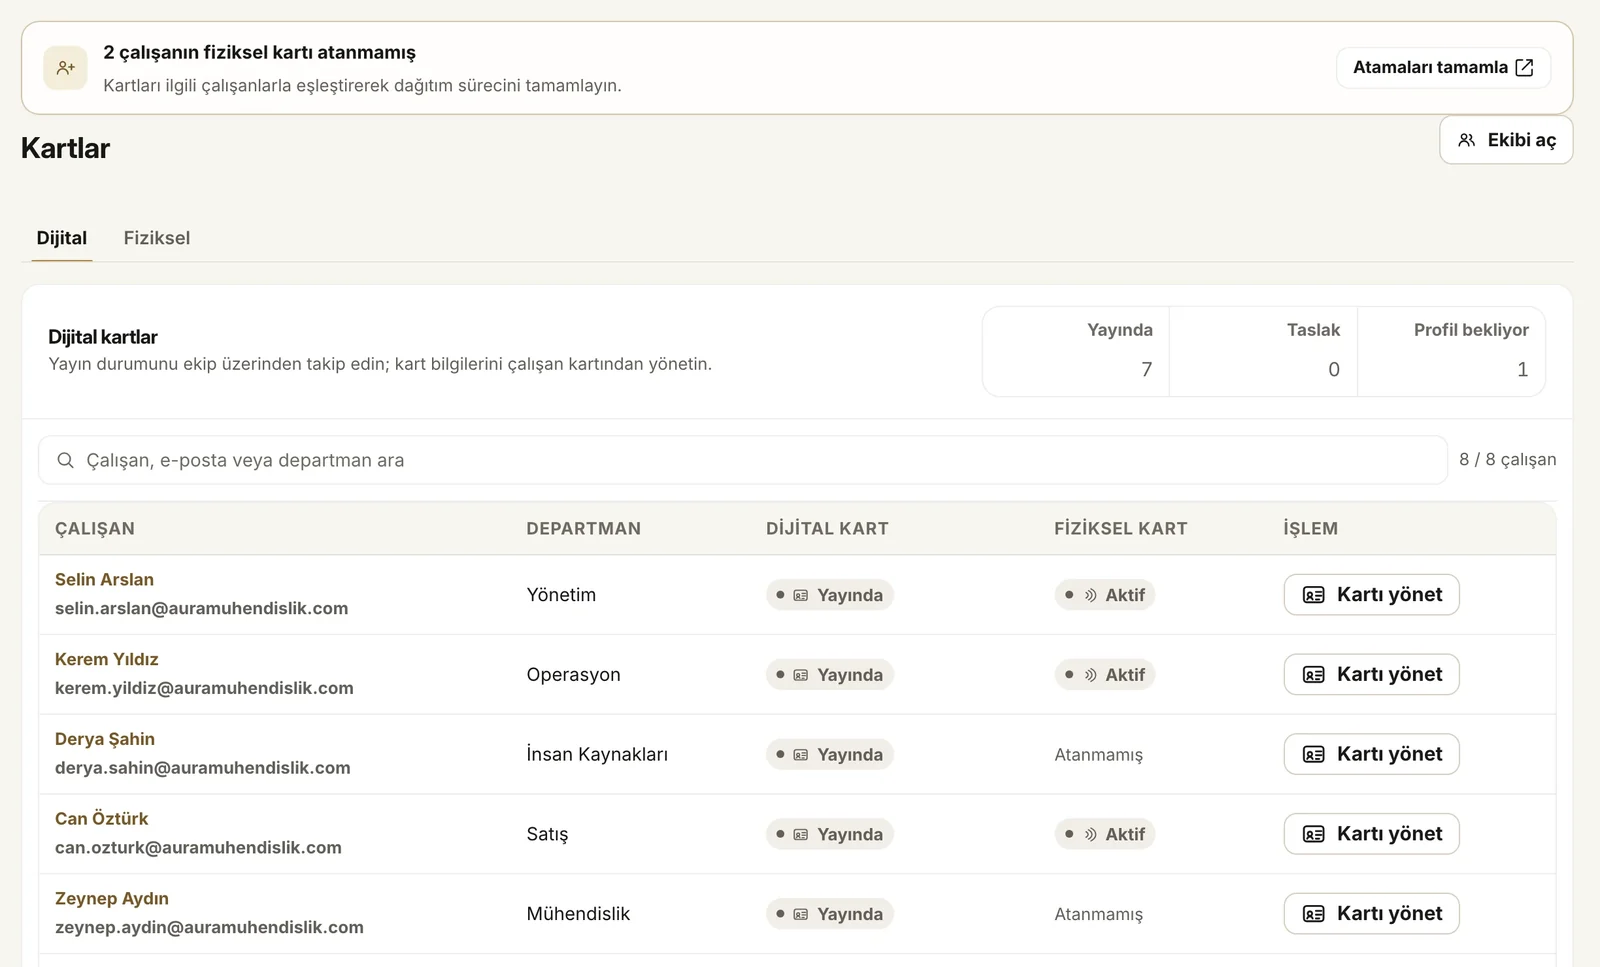
Task: Focus the employee search field
Action: click(x=743, y=460)
